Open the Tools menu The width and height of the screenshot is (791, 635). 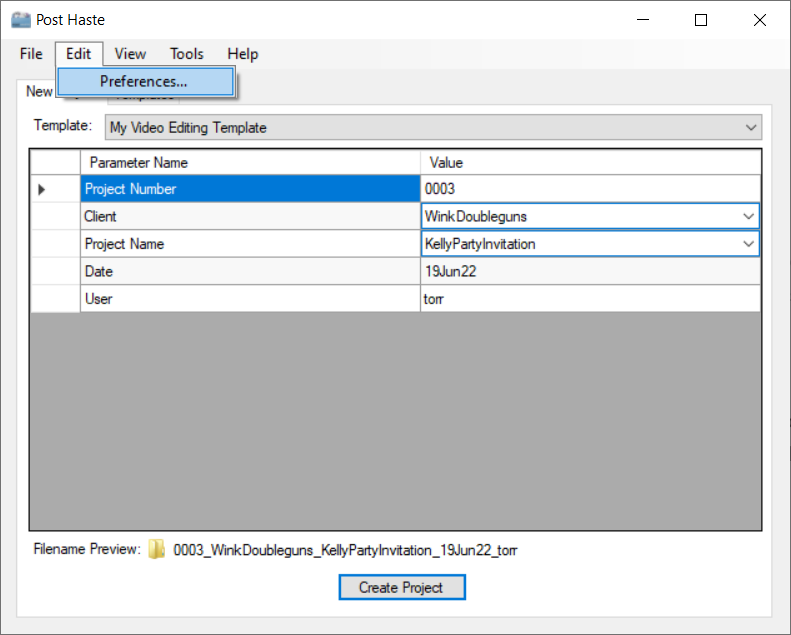click(x=186, y=54)
